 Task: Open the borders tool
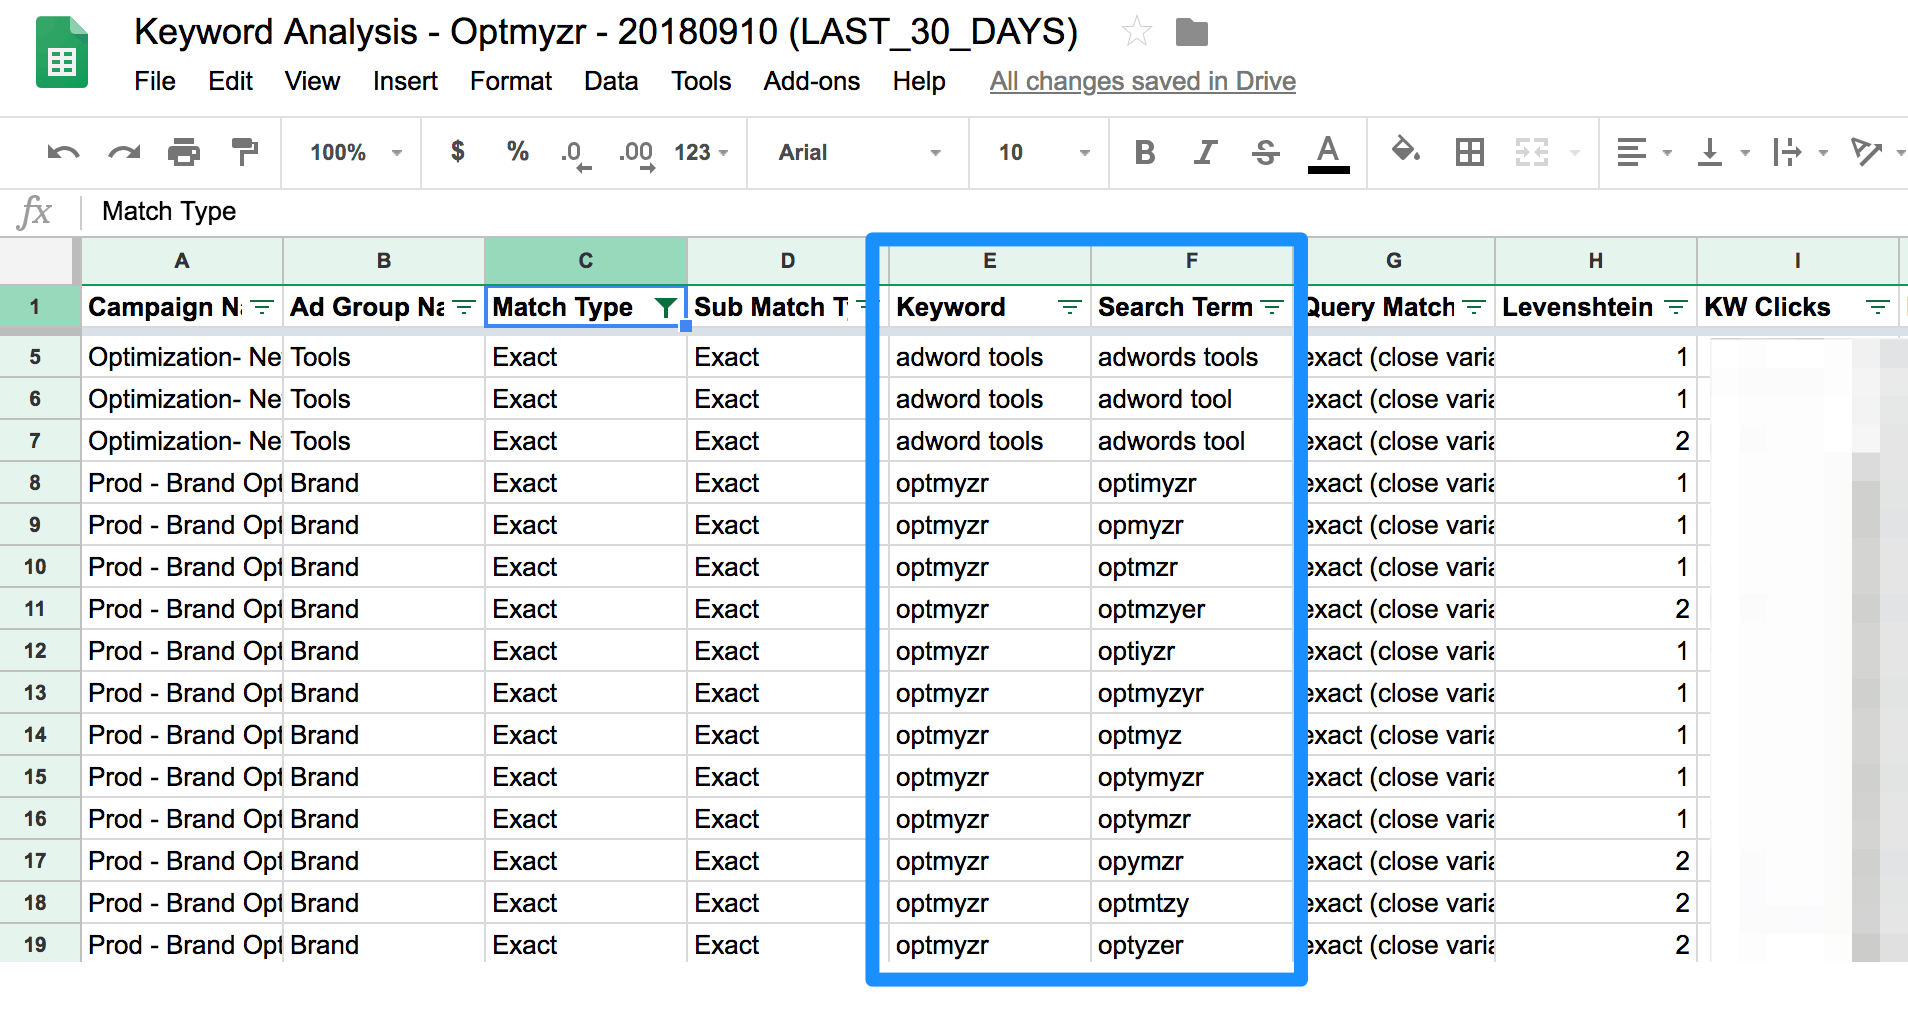1469,152
